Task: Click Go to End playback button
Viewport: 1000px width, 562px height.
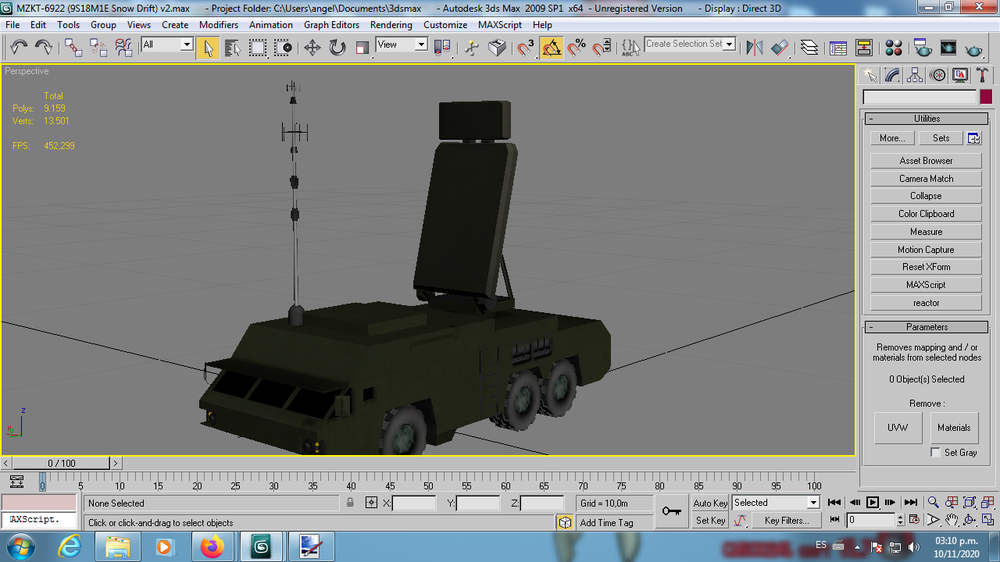Action: tap(911, 503)
